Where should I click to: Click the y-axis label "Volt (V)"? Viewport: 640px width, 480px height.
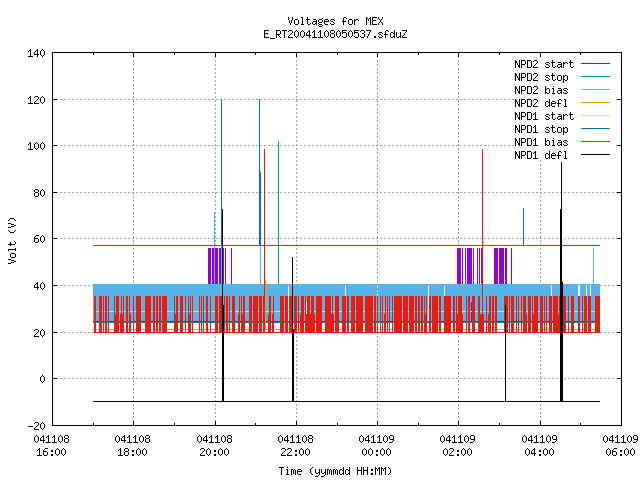(x=12, y=240)
